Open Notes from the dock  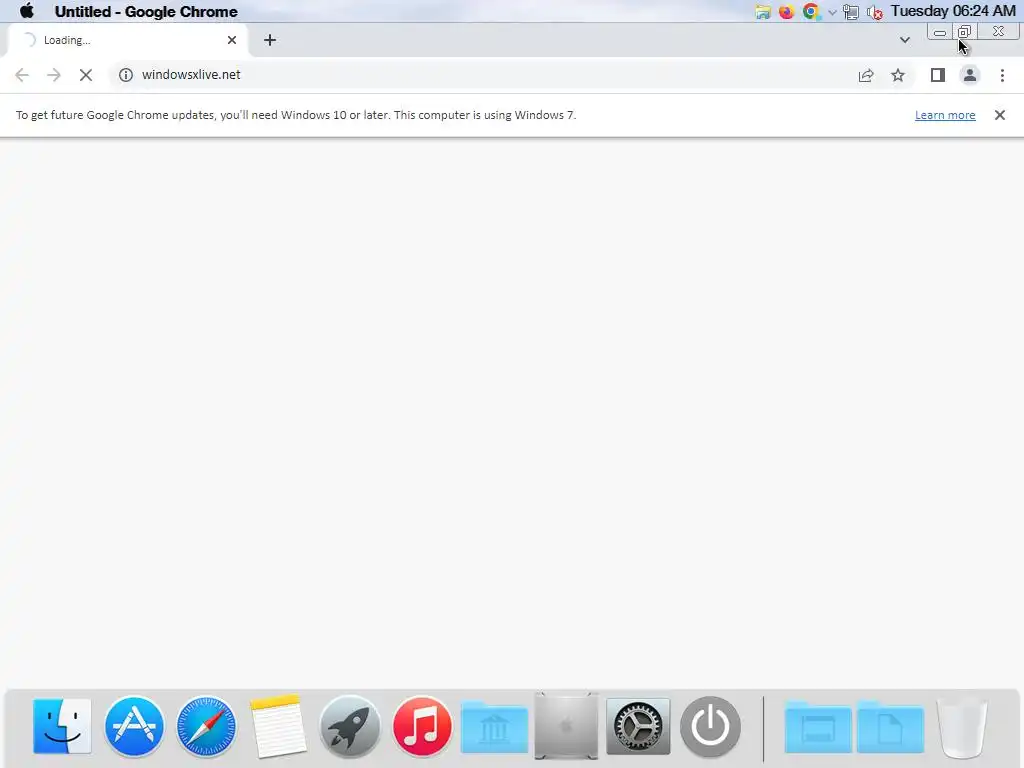[x=278, y=726]
